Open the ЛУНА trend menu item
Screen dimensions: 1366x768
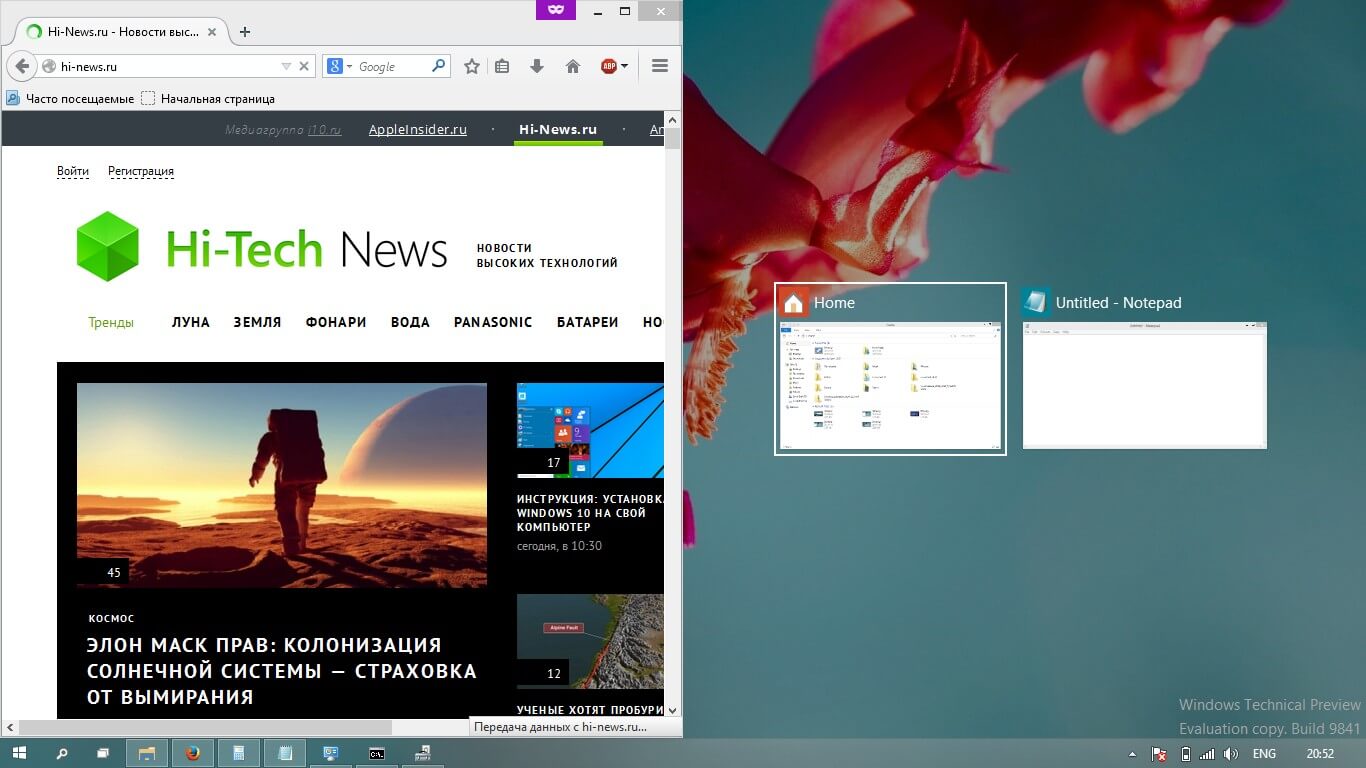tap(190, 322)
